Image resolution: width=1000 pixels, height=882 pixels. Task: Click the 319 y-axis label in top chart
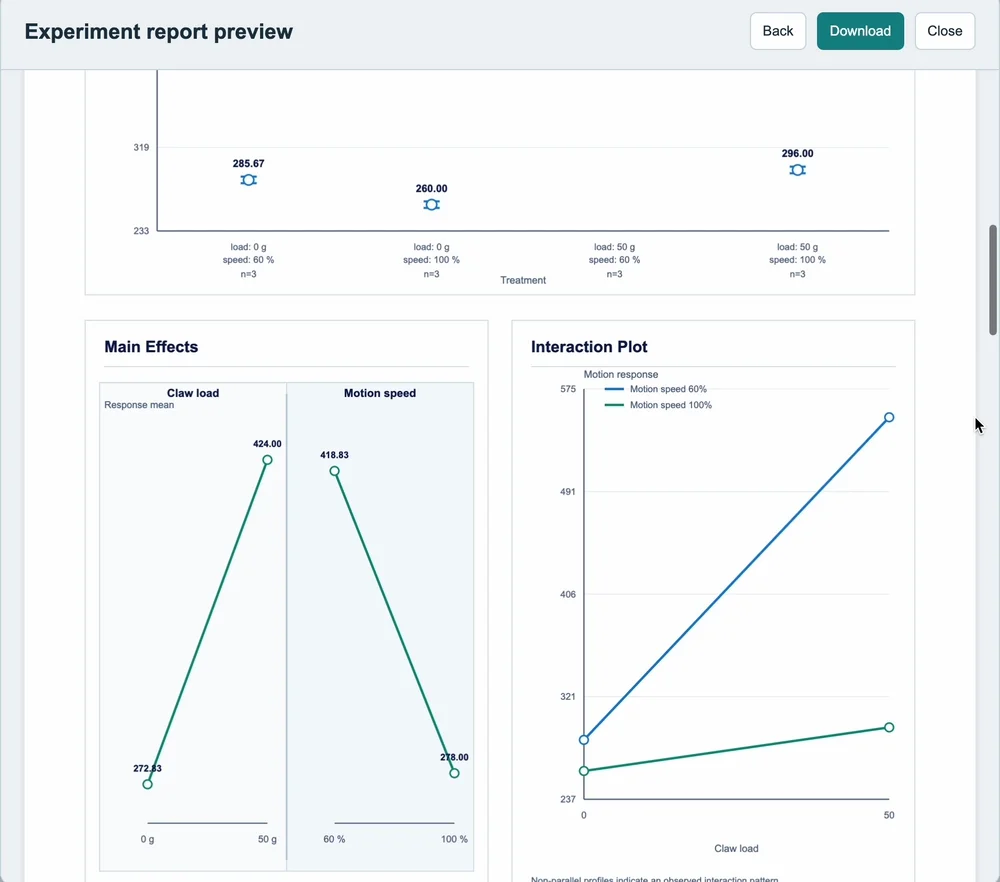click(x=141, y=147)
